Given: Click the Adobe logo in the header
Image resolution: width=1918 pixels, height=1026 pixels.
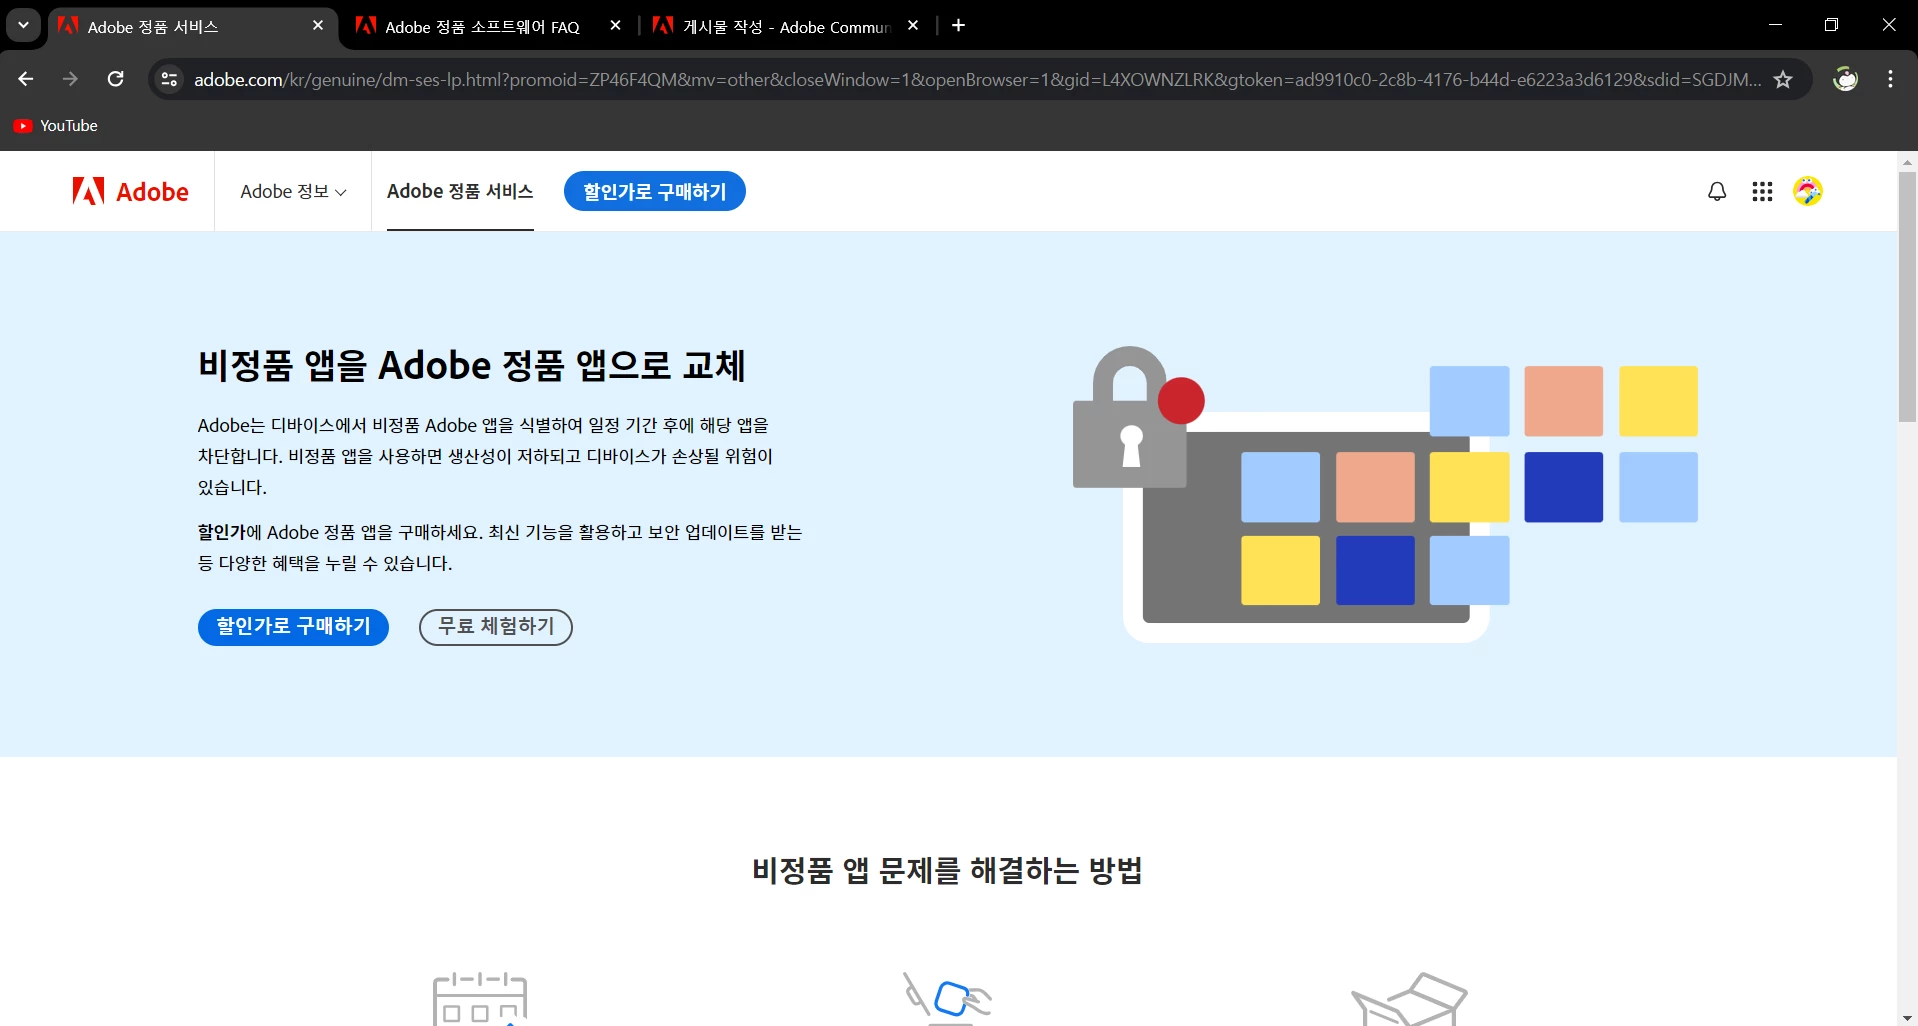Looking at the screenshot, I should (x=130, y=191).
